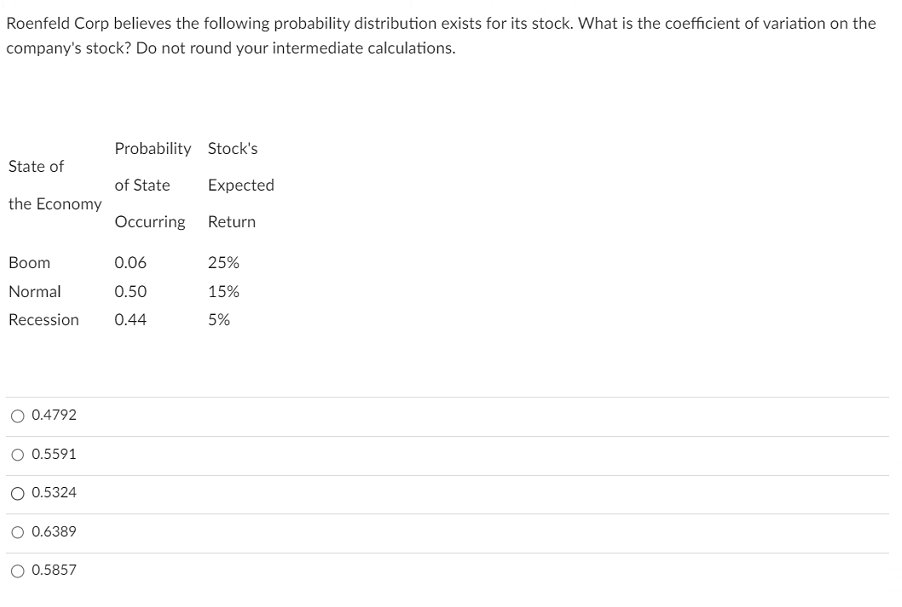The width and height of the screenshot is (902, 607).
Task: Click the 0.06 probability value
Action: coord(130,262)
